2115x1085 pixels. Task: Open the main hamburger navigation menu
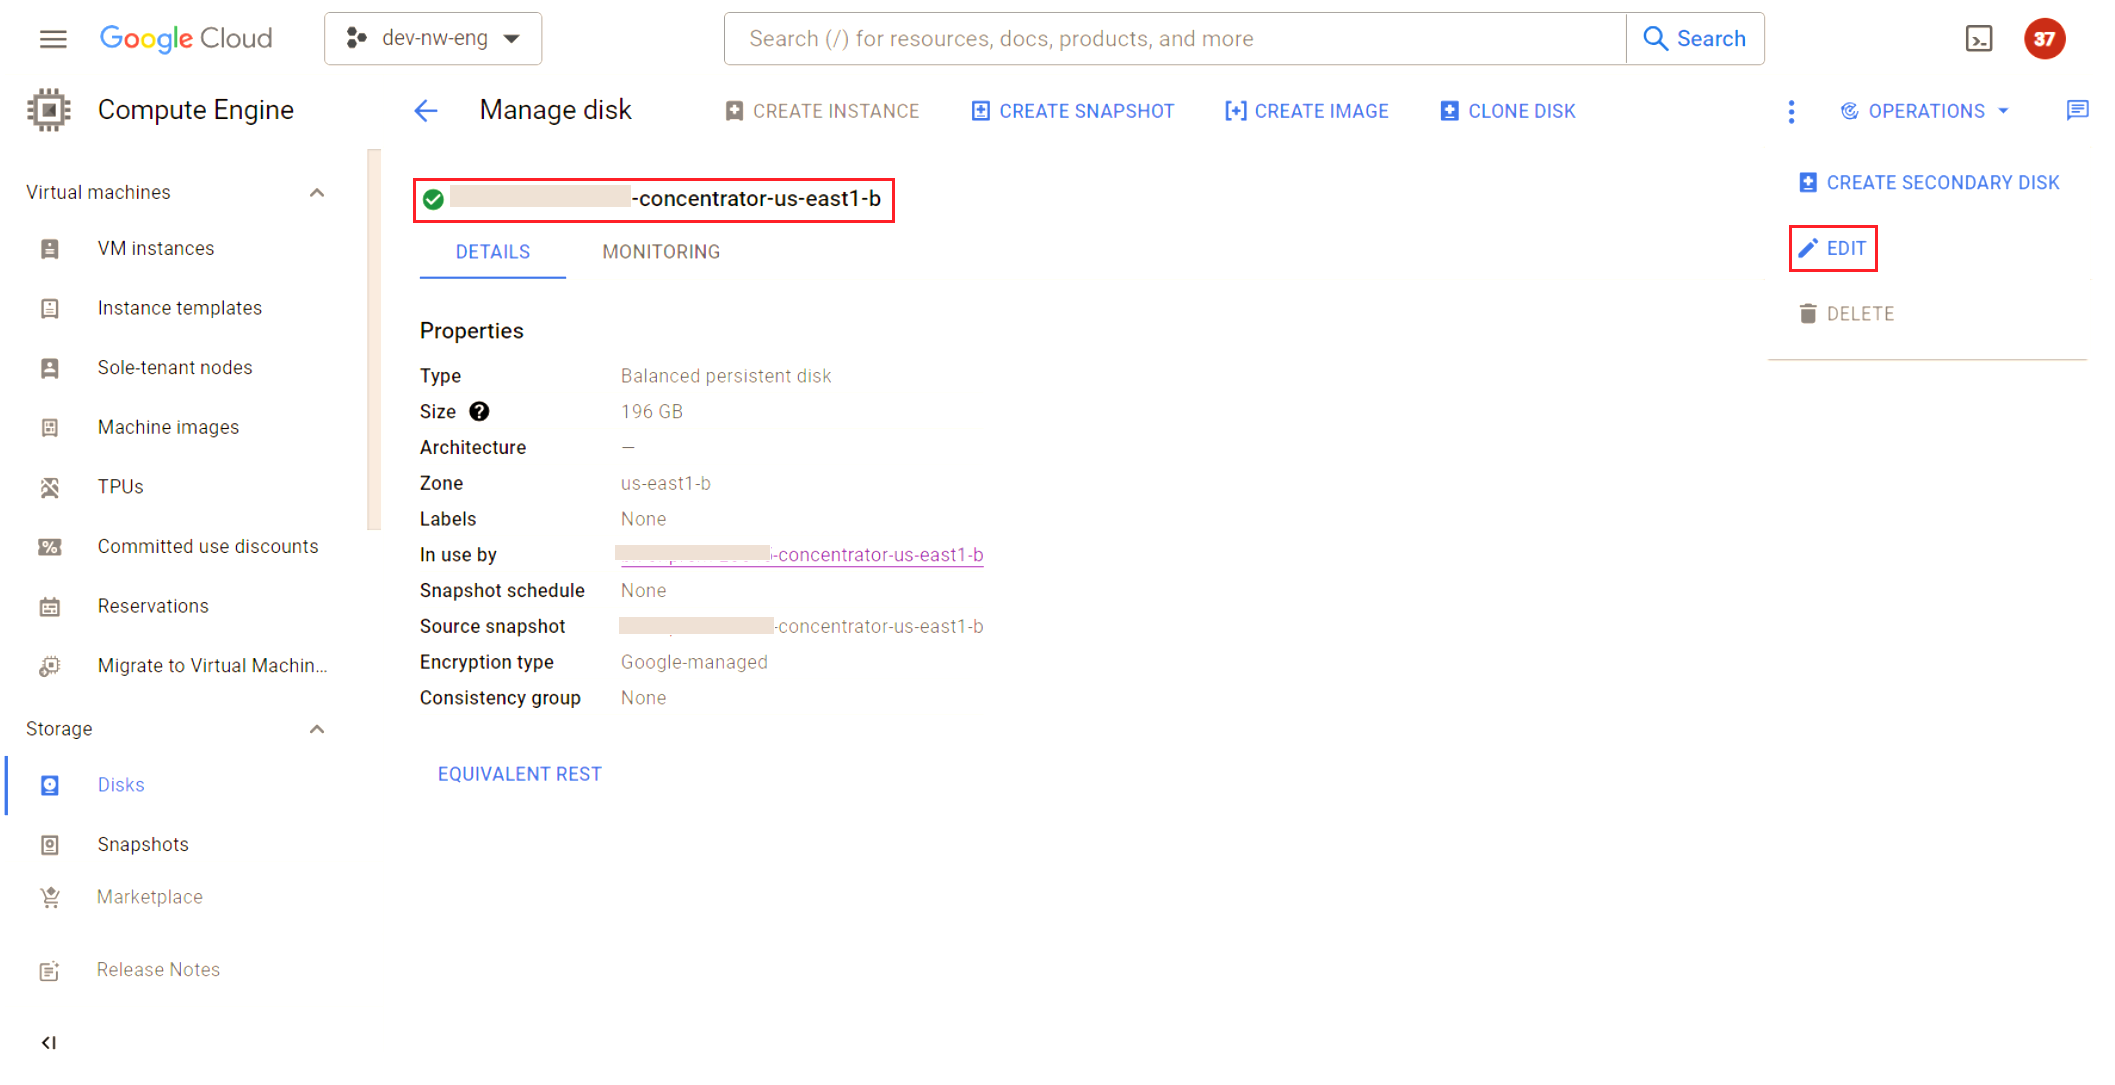coord(53,39)
